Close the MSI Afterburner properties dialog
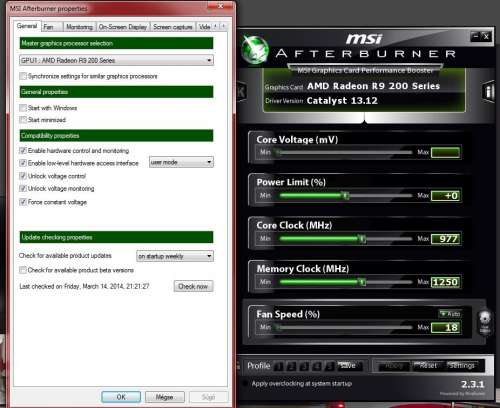Screen dimensions: 500x408 coord(220,6)
